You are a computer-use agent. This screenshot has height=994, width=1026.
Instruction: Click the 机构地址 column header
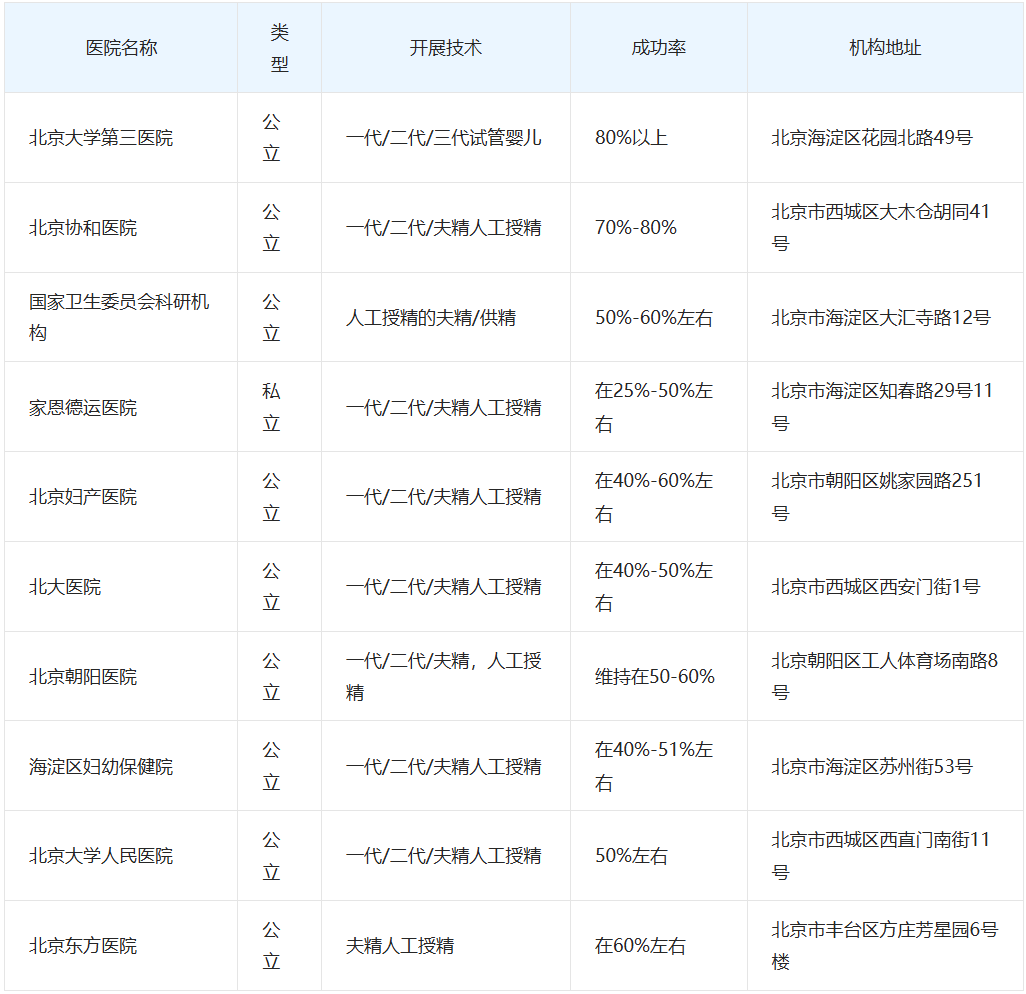(885, 48)
